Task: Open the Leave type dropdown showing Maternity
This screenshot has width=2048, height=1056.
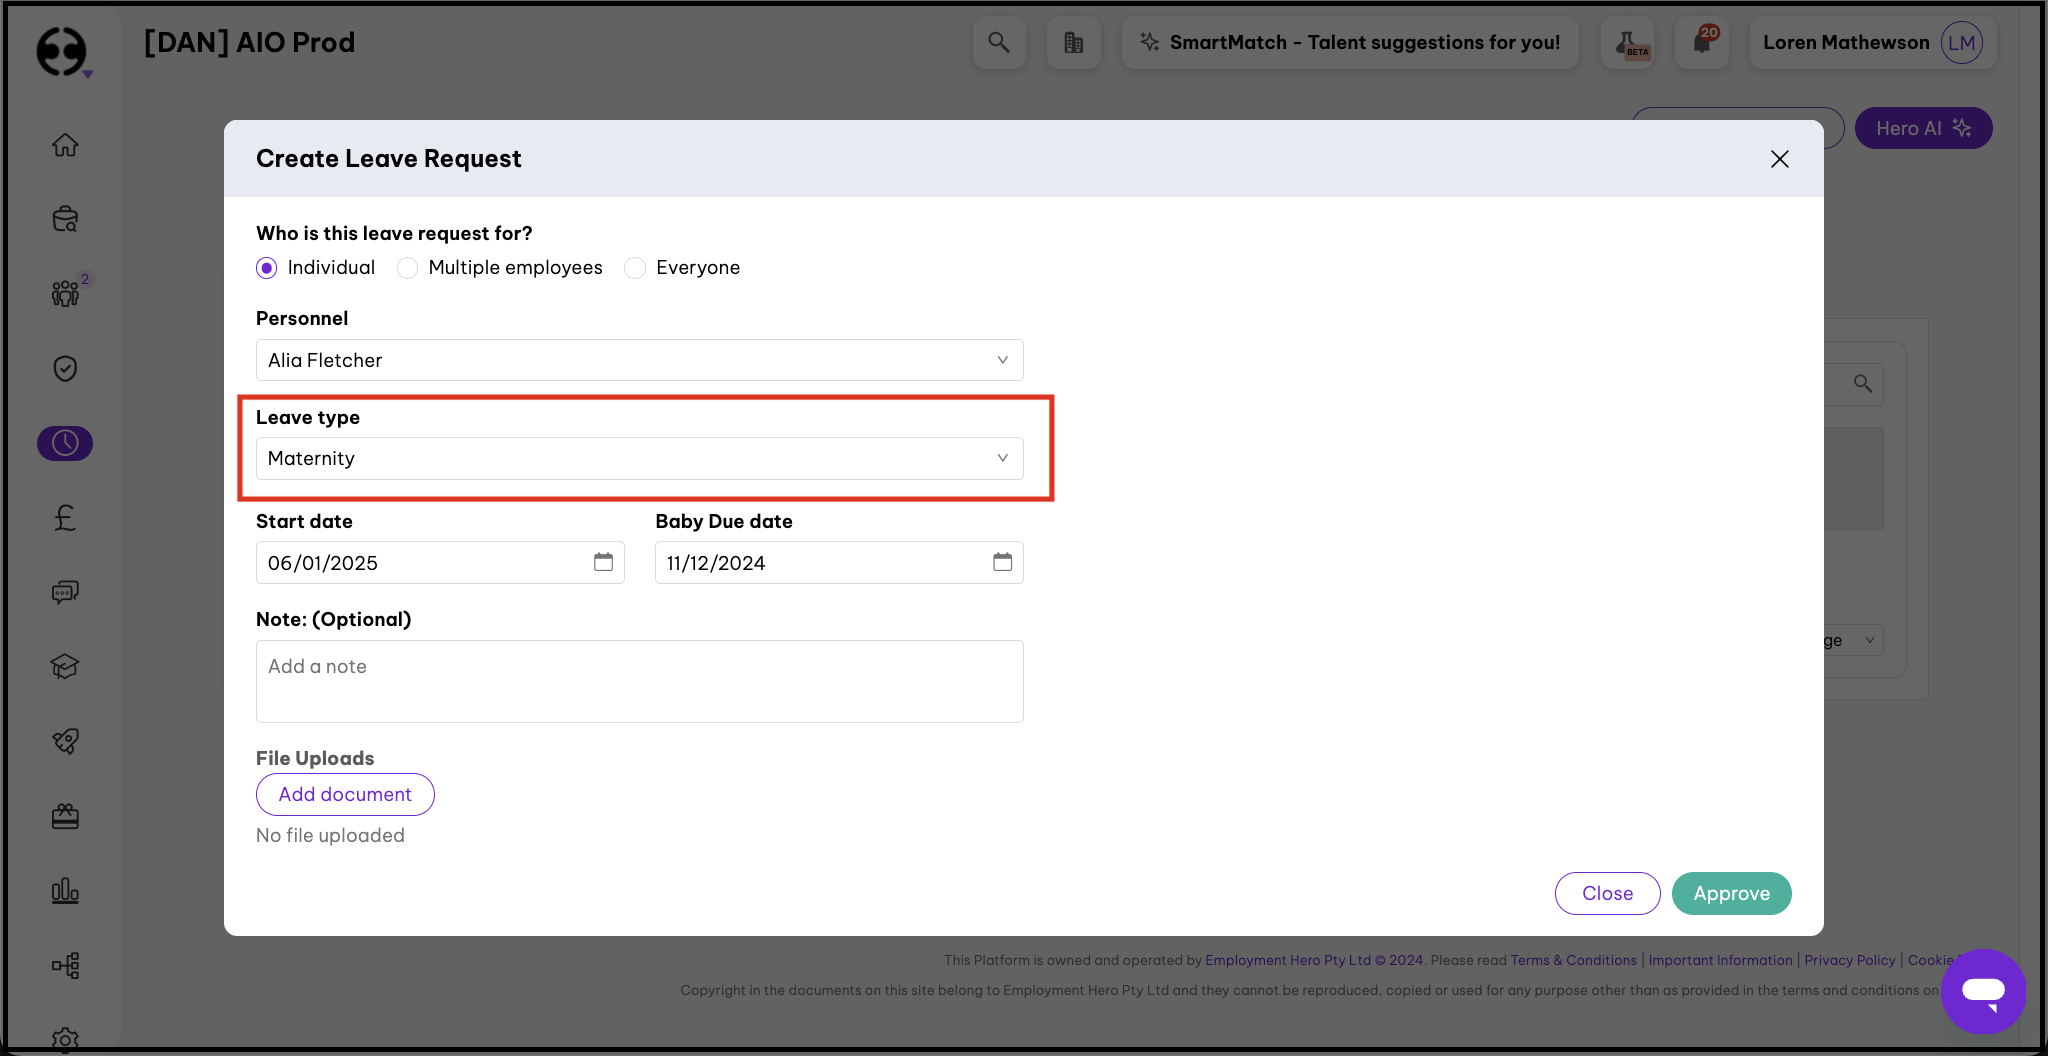Action: (x=639, y=458)
